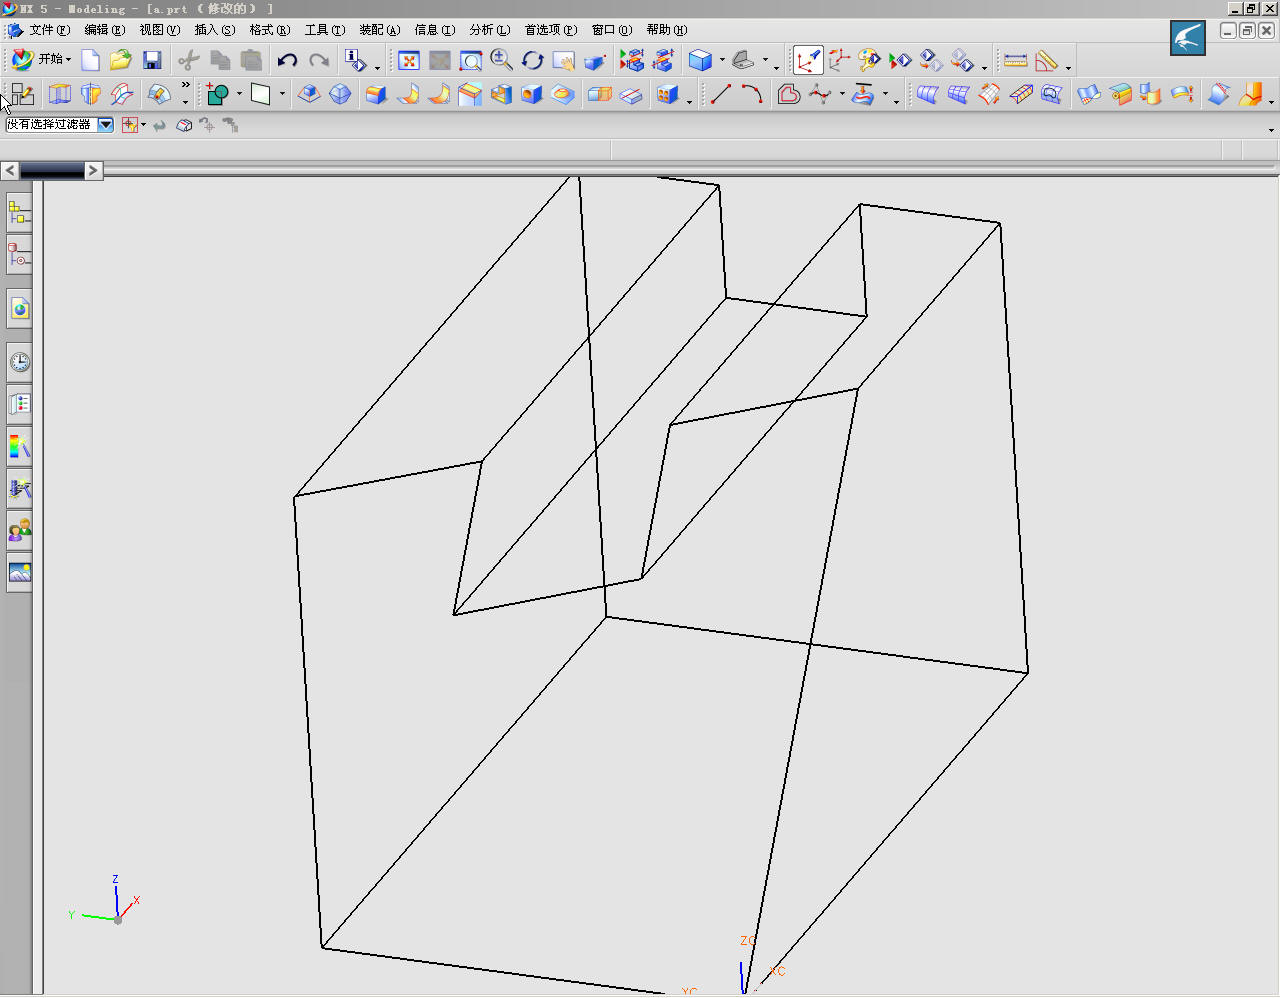Click the scissors Cut icon
The height and width of the screenshot is (998, 1280).
coord(188,60)
